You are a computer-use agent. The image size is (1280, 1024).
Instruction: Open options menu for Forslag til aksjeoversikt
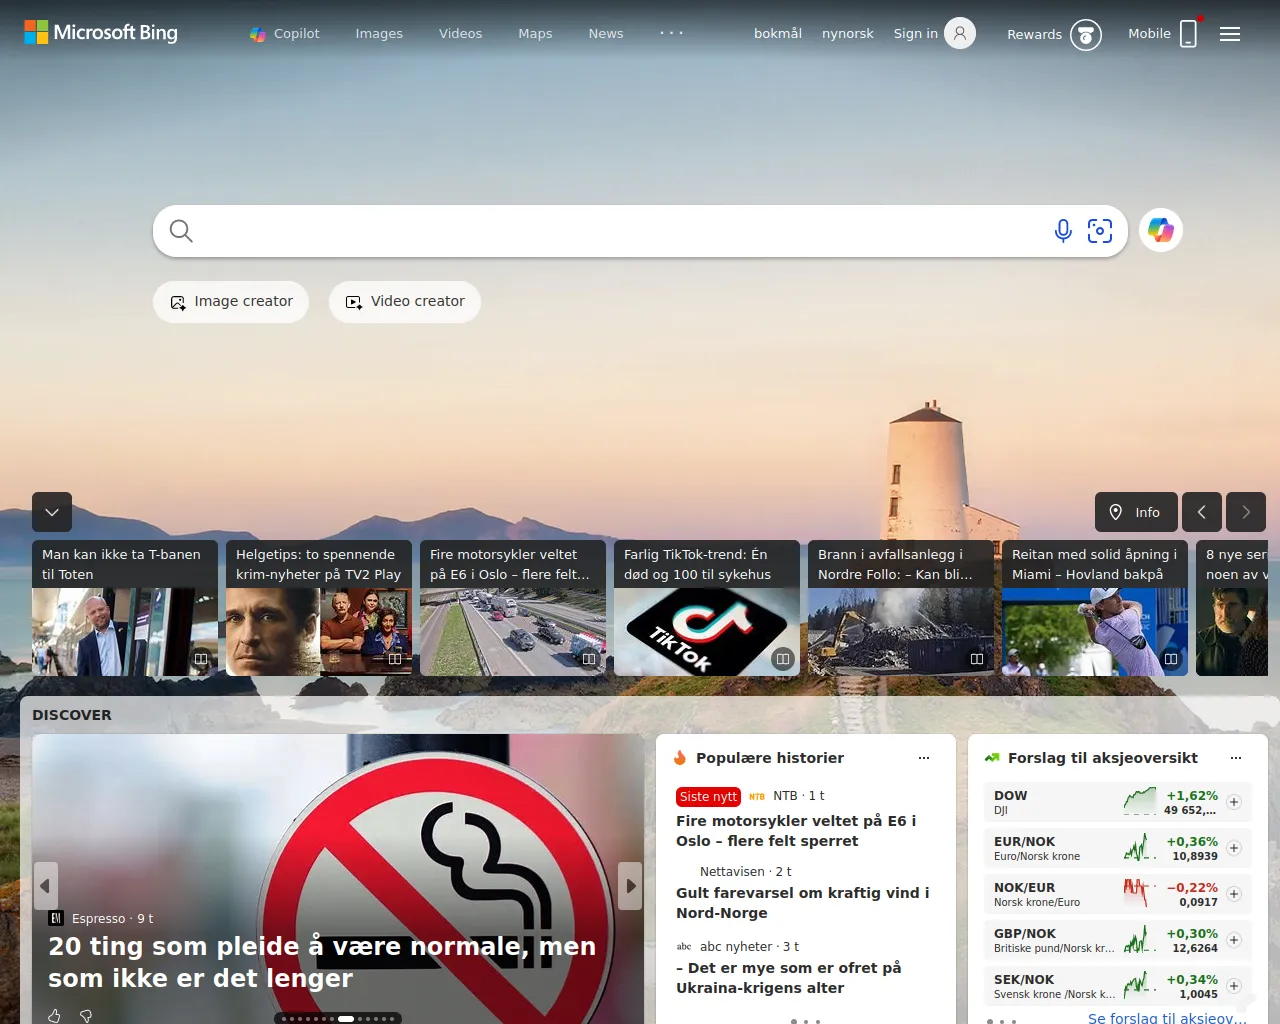pos(1236,758)
